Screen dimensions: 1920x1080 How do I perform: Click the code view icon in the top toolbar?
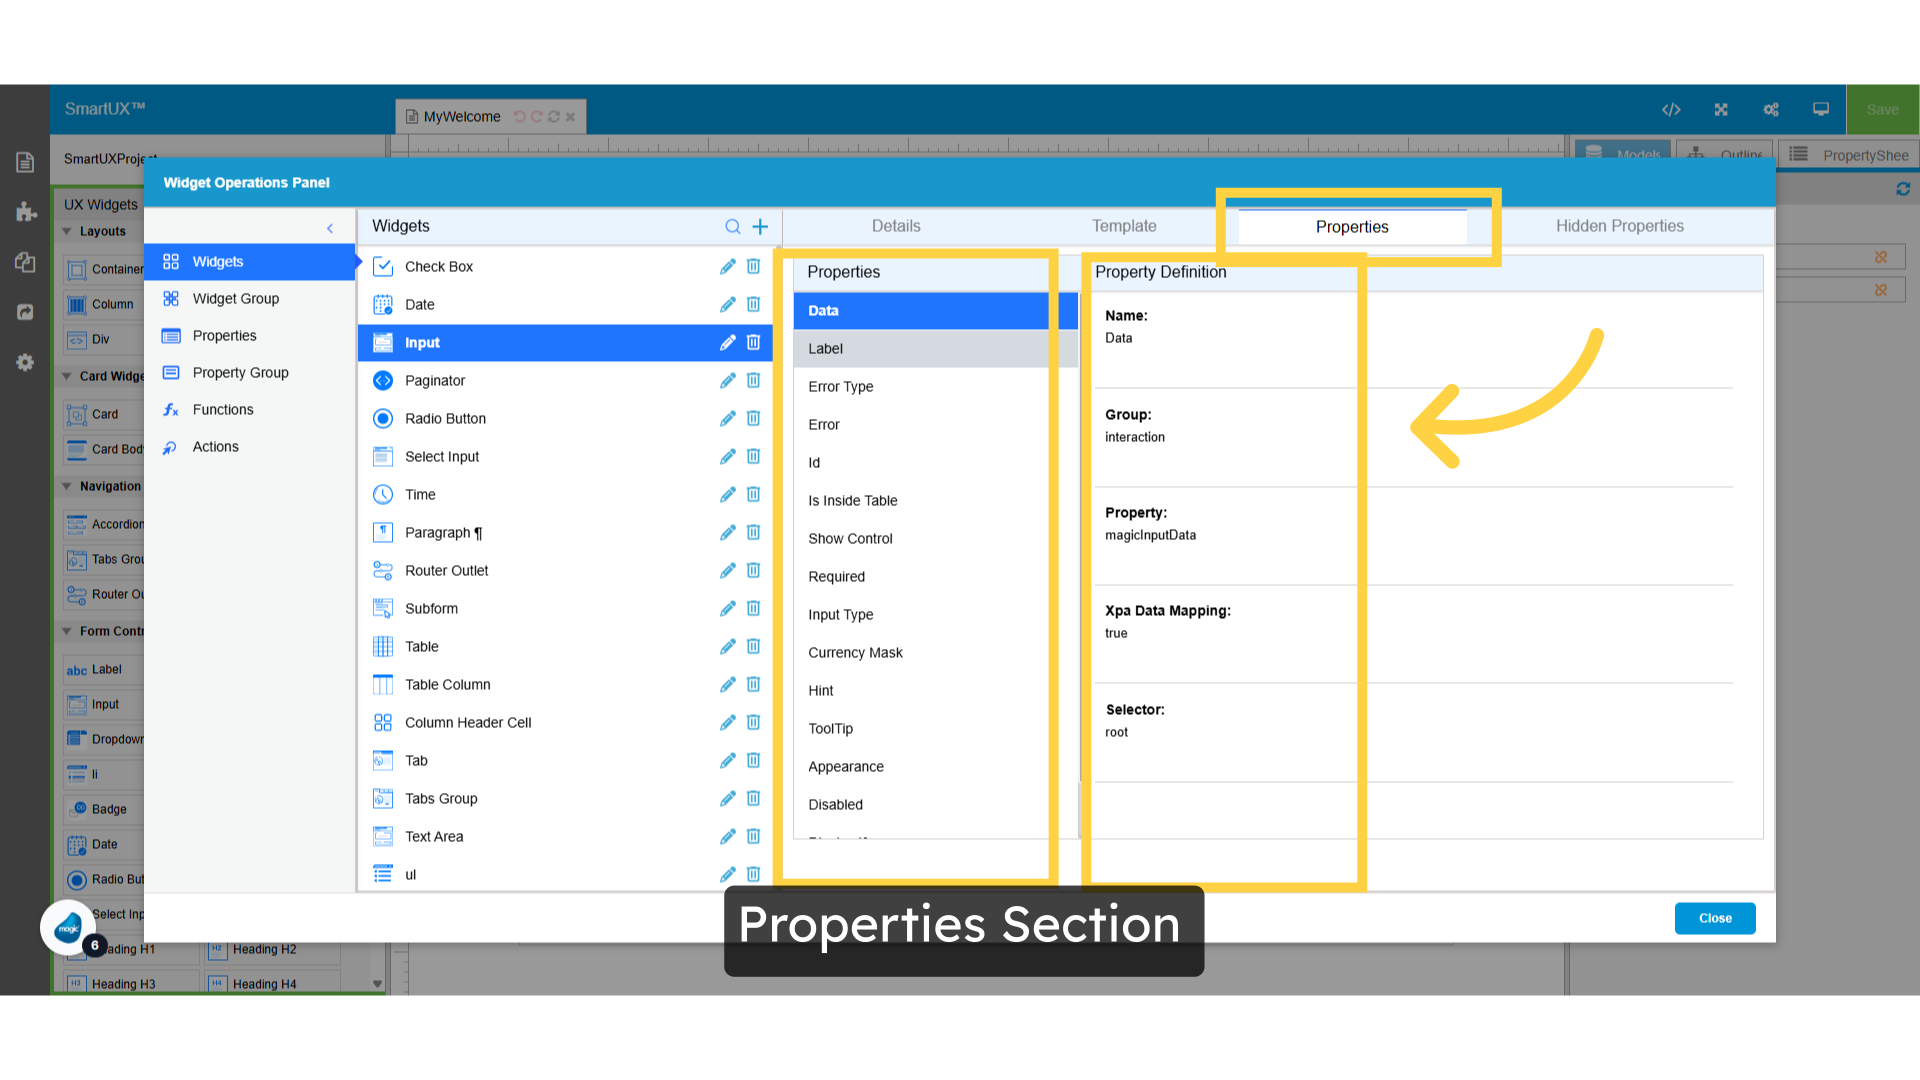1671,110
